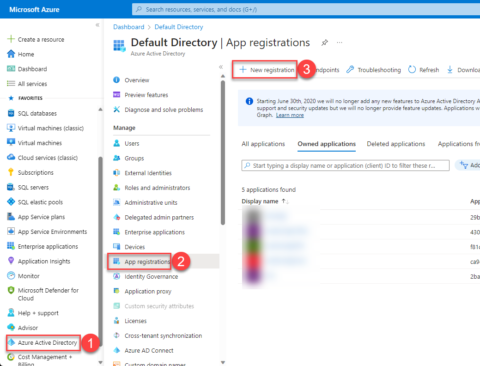Open the Deleted applications tab
This screenshot has height=366, width=480.
[x=396, y=144]
